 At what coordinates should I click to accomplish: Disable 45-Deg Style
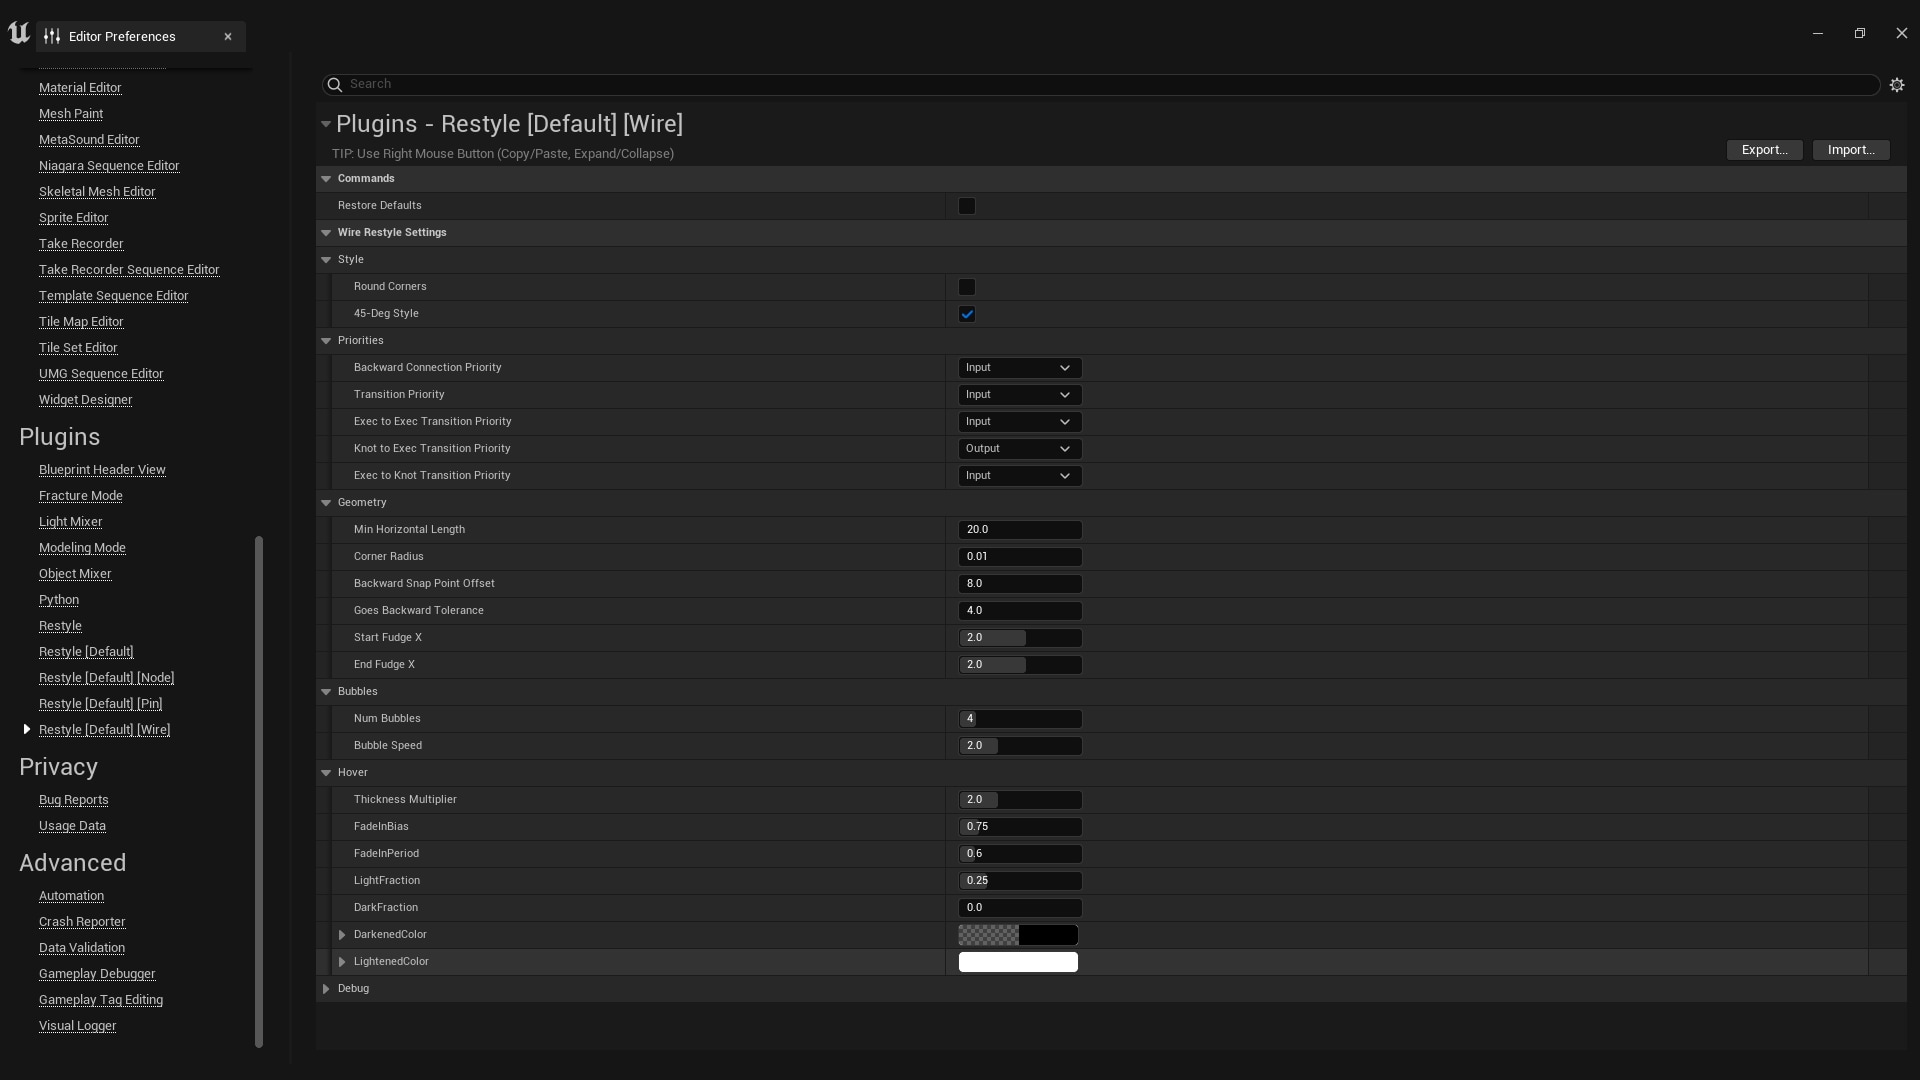pyautogui.click(x=966, y=313)
